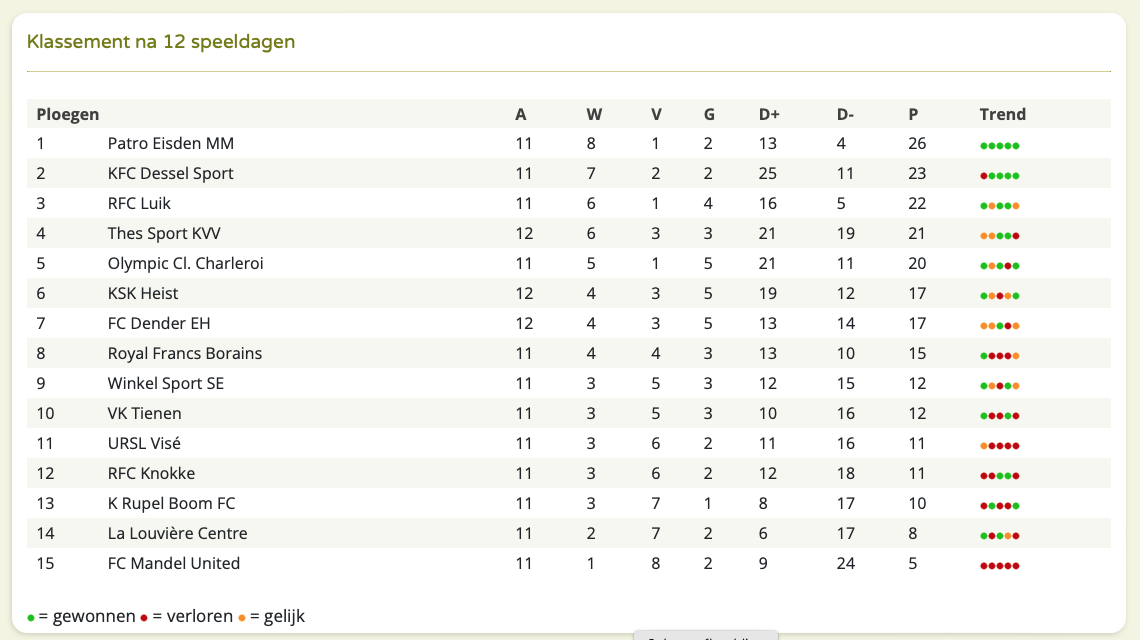Viewport: 1140px width, 640px height.
Task: Click Patro Eisden MM trend dots
Action: click(x=1000, y=146)
